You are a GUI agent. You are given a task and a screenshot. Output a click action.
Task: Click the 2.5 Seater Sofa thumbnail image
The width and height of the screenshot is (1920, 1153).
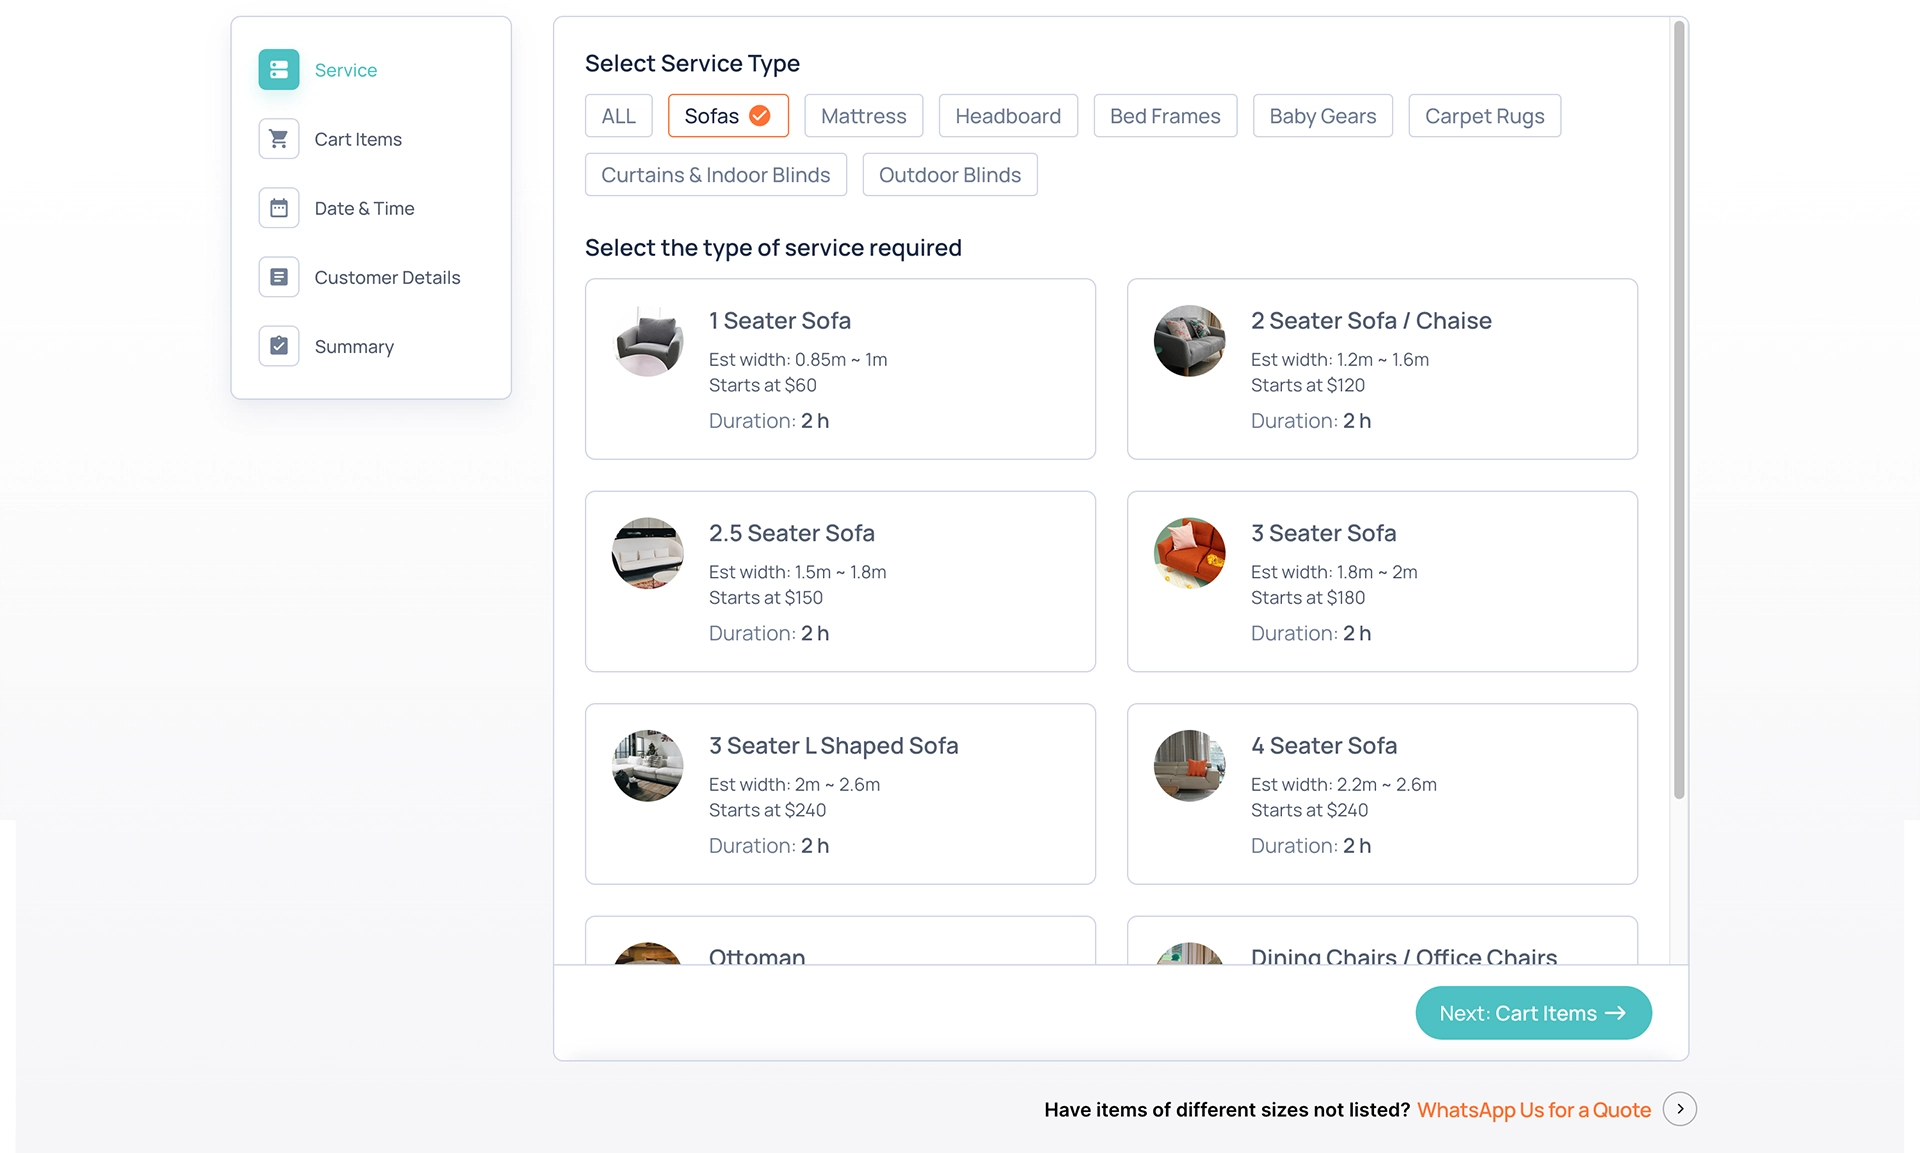coord(648,553)
